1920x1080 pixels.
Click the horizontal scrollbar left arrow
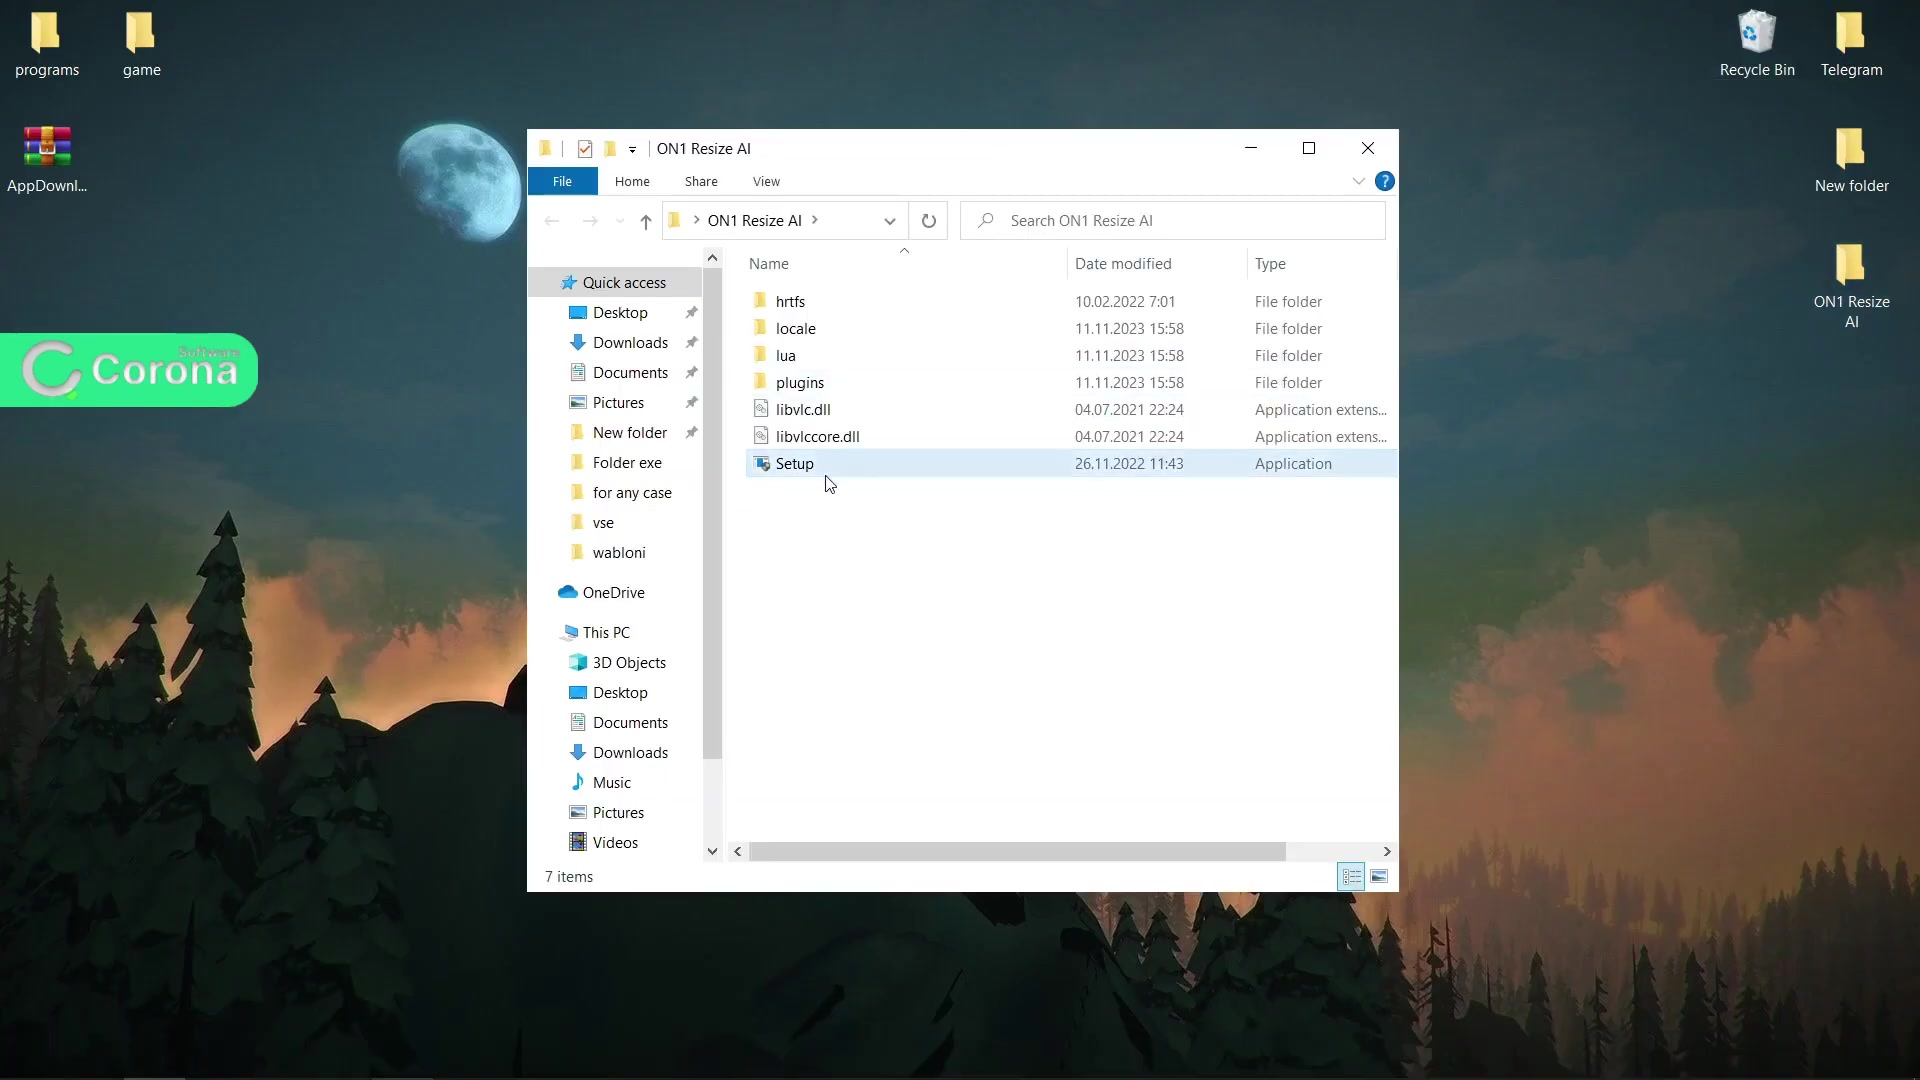tap(738, 852)
